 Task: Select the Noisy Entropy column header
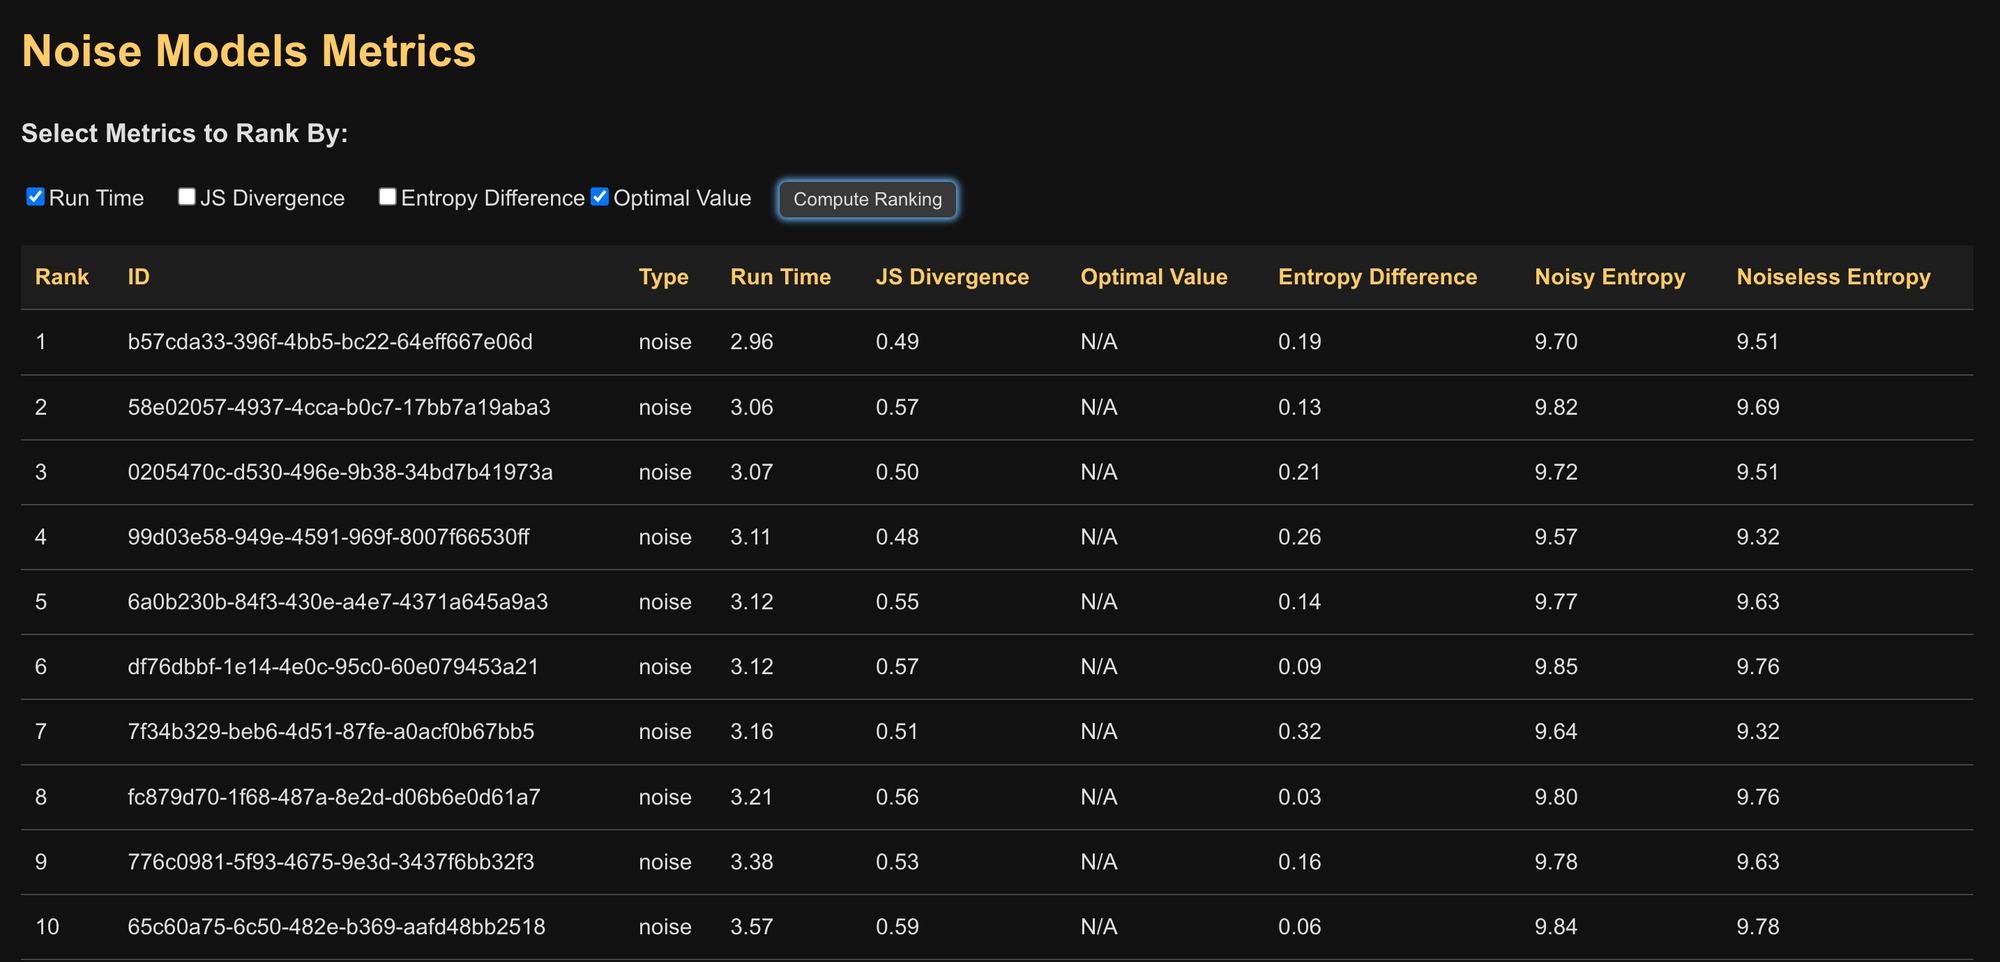coord(1609,277)
